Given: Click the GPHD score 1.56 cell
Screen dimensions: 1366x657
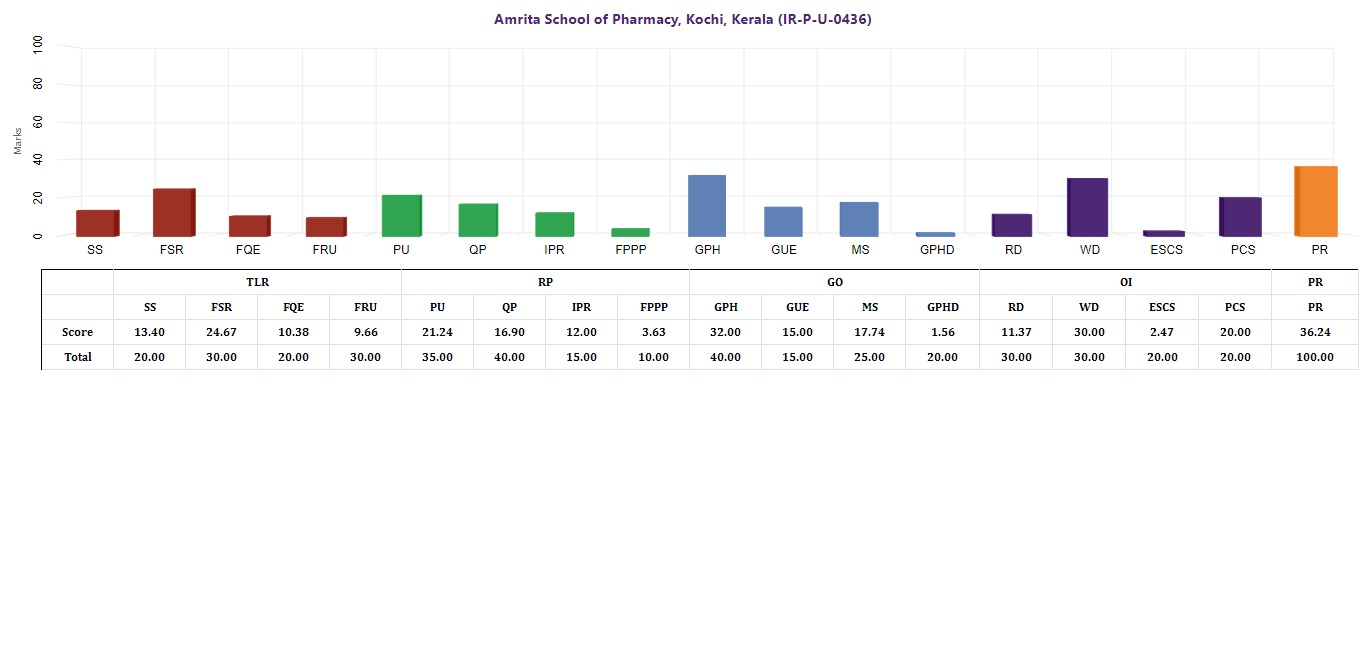Looking at the screenshot, I should pos(942,332).
